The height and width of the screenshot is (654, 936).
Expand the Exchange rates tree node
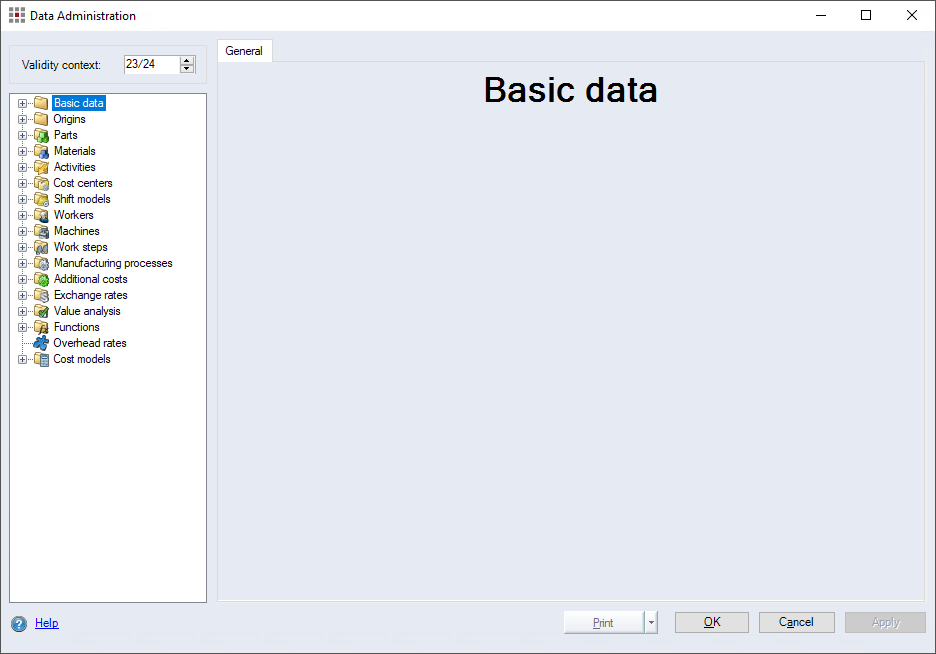(x=23, y=295)
